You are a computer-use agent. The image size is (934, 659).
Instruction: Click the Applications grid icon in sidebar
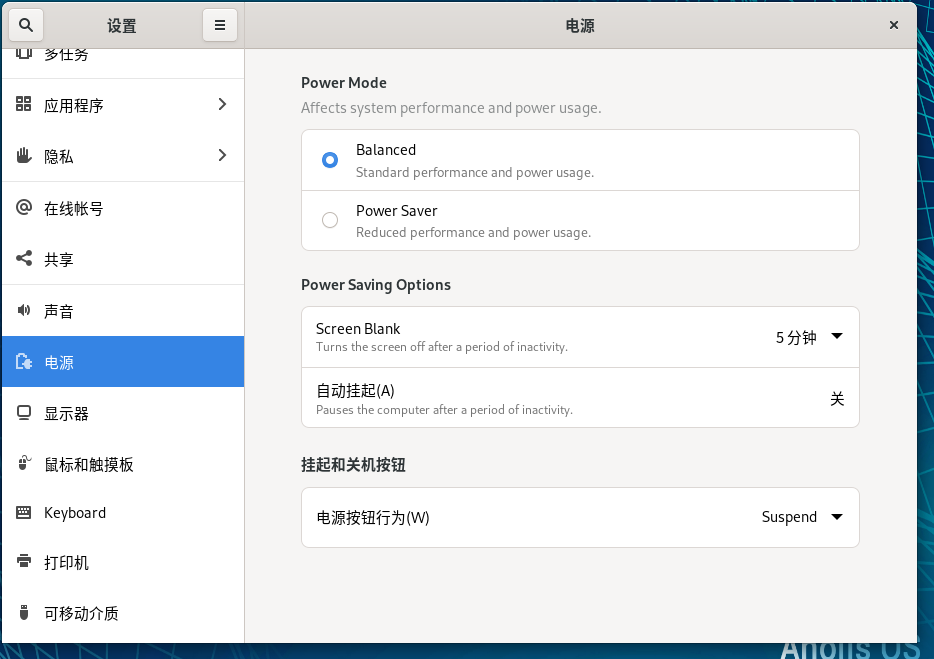pyautogui.click(x=24, y=104)
